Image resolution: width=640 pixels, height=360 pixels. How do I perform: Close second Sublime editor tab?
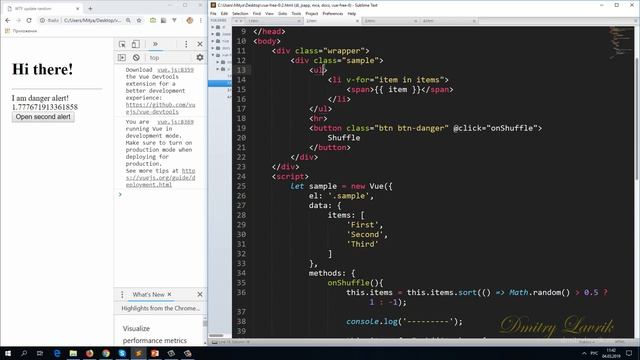pos(358,21)
